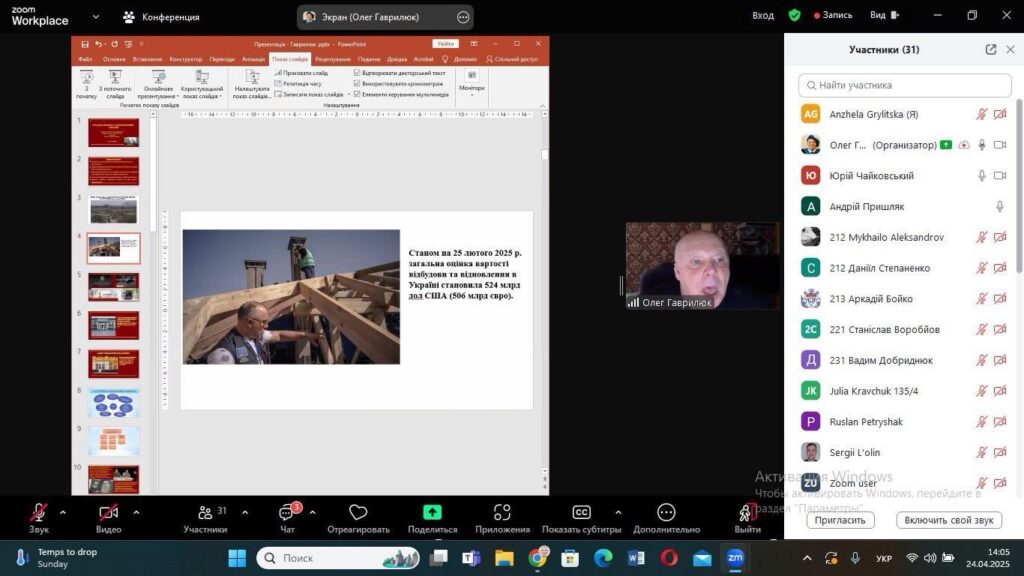Open PowerPoint-style Word icon in Windows taskbar
This screenshot has height=576, width=1024.
636,557
